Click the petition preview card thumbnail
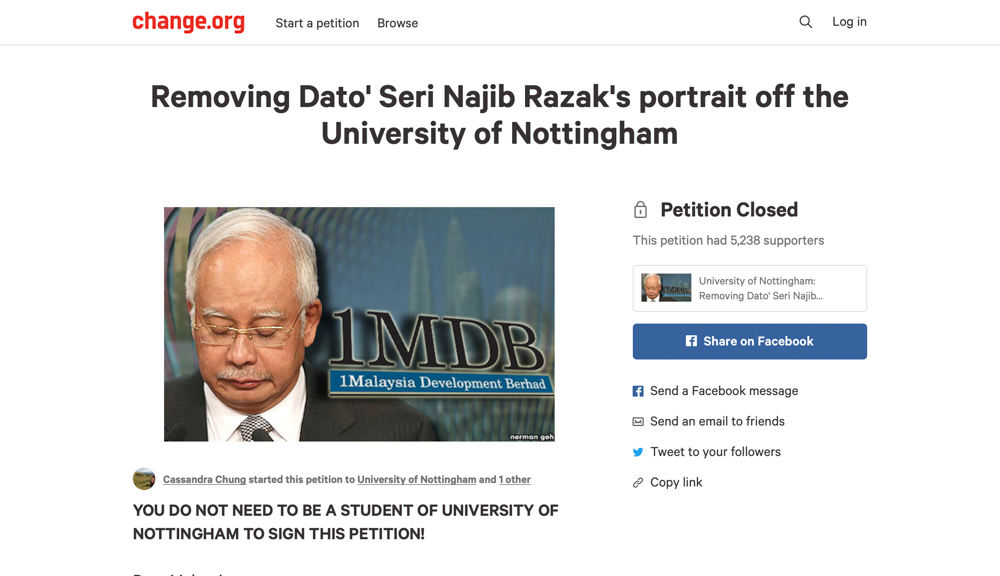This screenshot has height=576, width=1000. [x=666, y=288]
